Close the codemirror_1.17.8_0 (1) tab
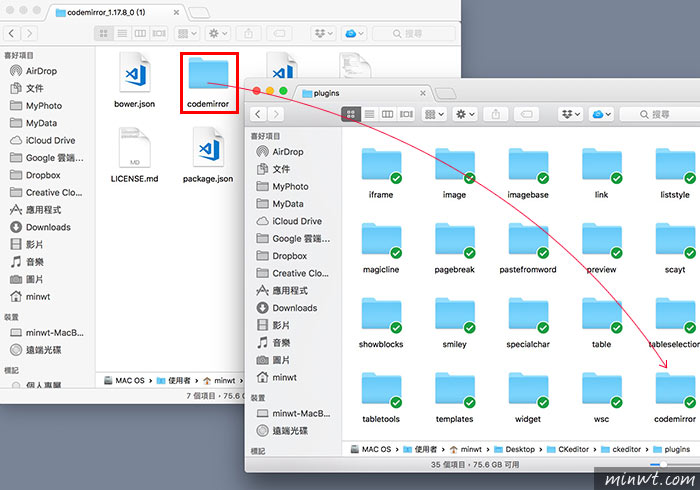 pos(176,12)
